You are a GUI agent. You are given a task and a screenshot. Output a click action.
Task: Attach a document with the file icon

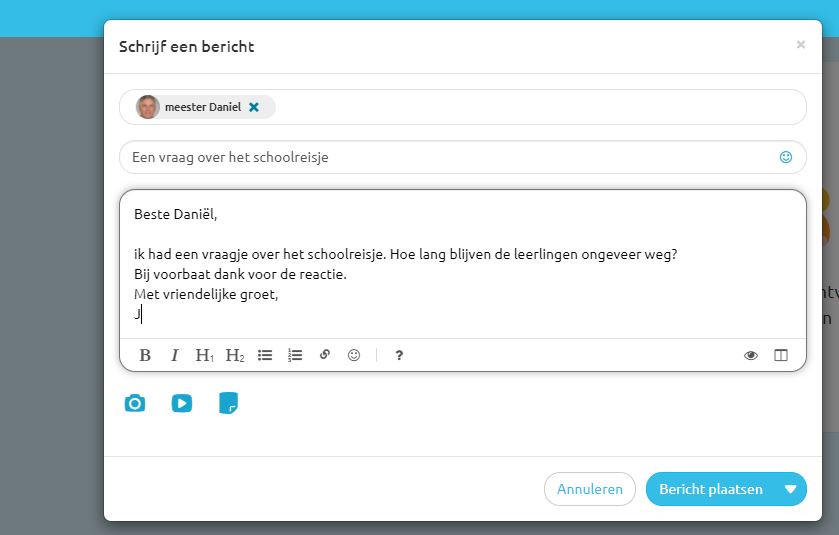tap(228, 403)
